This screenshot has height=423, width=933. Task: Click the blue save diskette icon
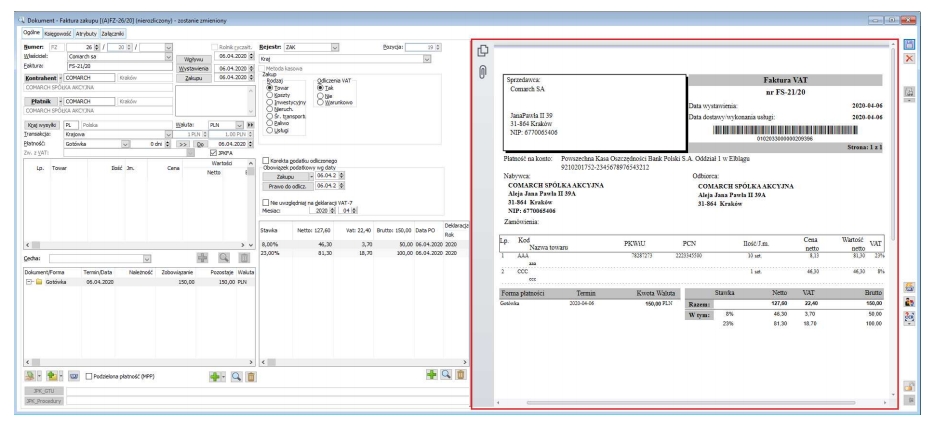coord(909,45)
